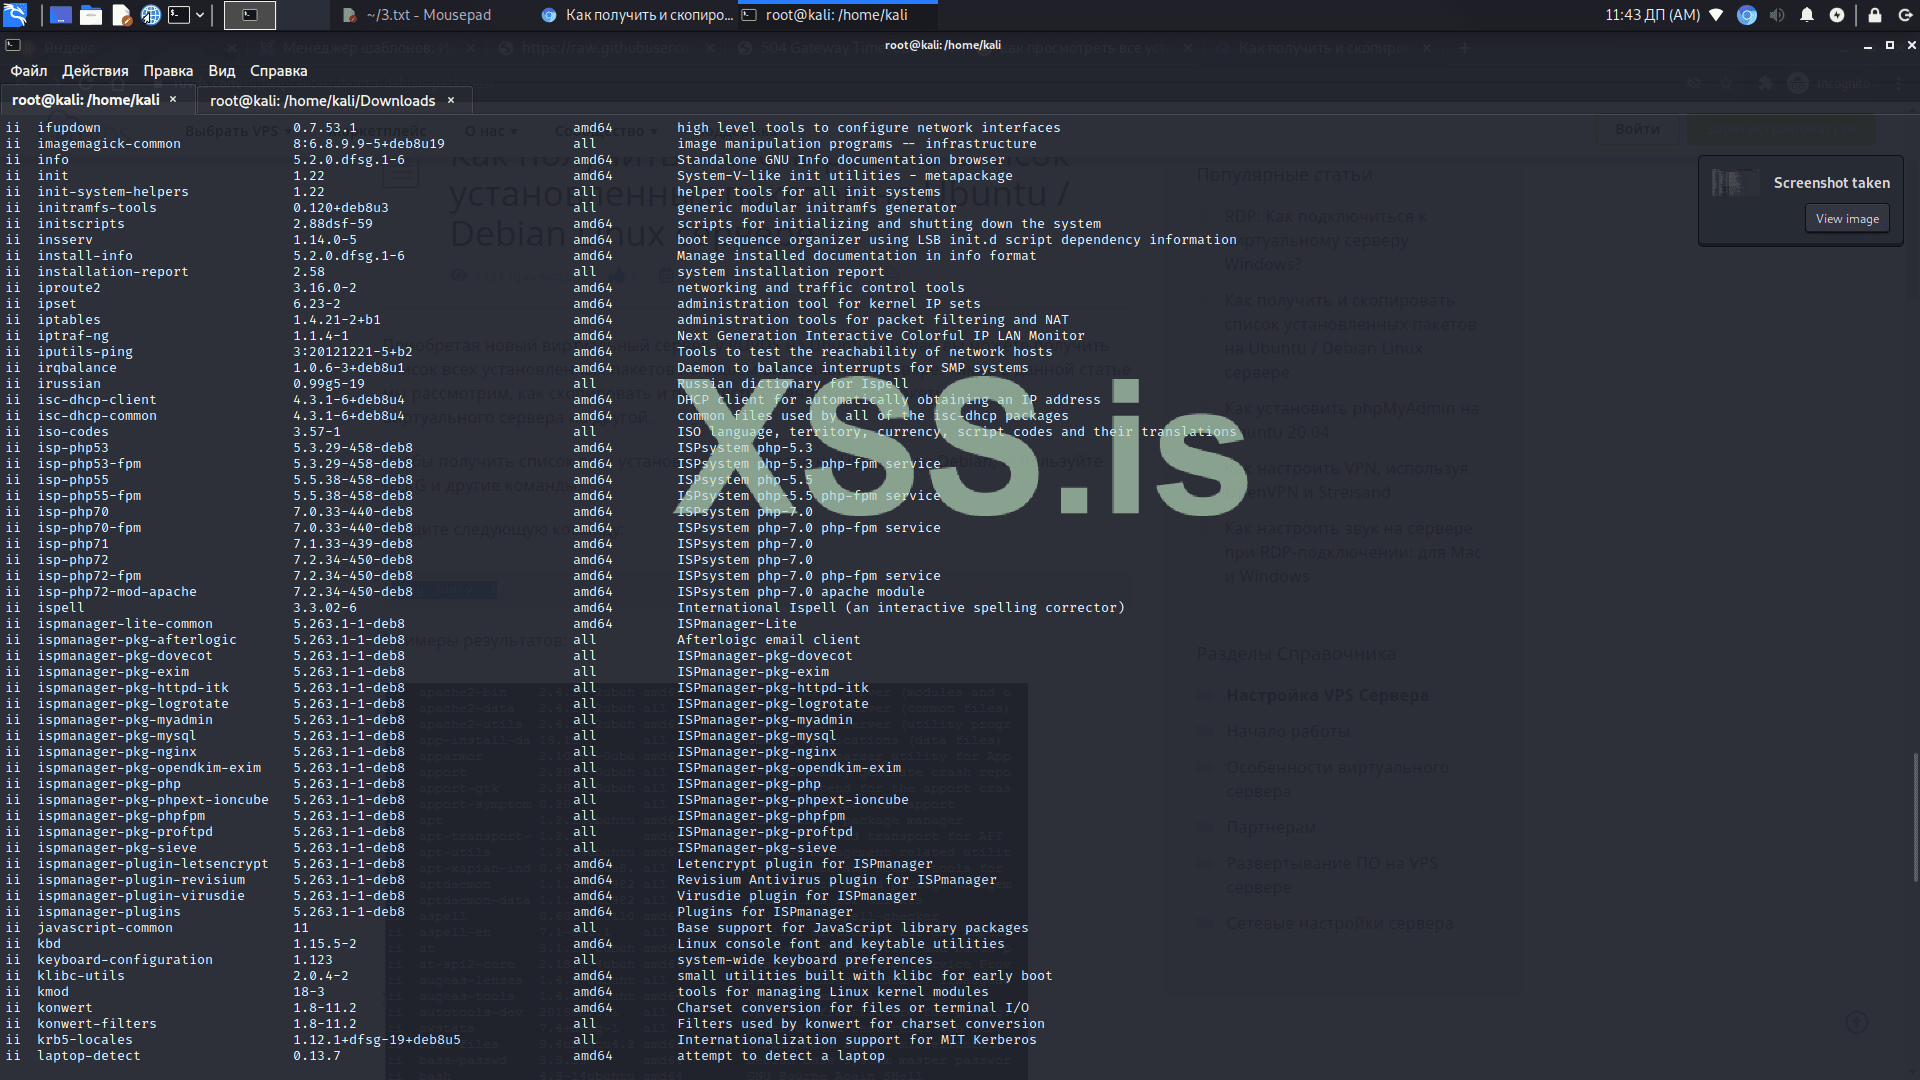The height and width of the screenshot is (1080, 1920).
Task: Open the Kali applications menu
Action: click(x=15, y=15)
